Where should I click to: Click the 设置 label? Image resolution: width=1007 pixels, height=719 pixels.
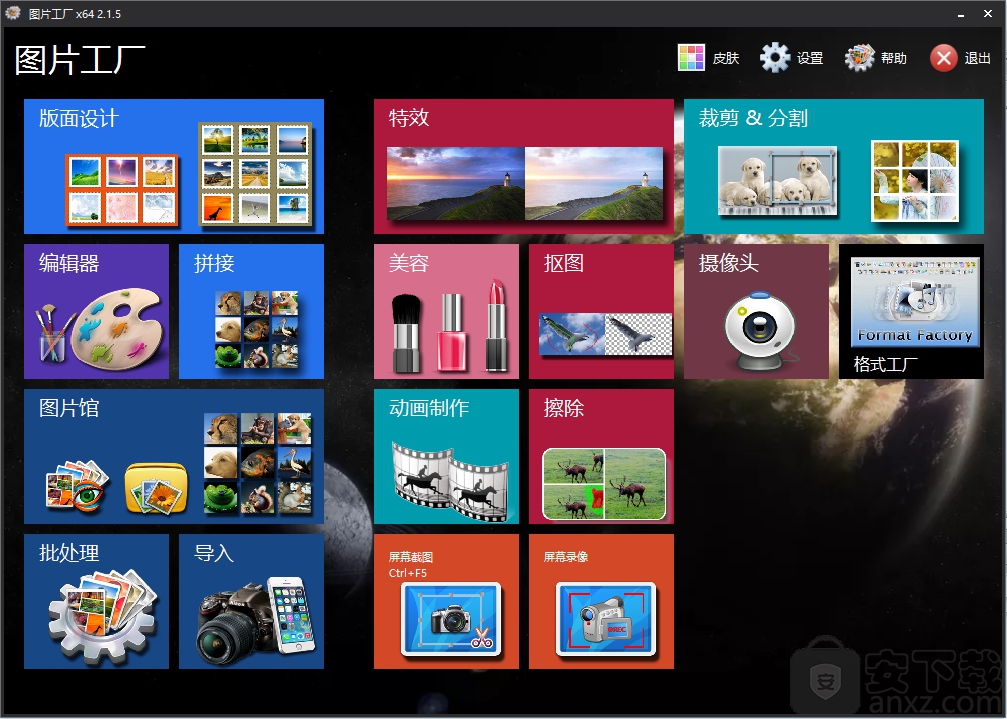[810, 58]
